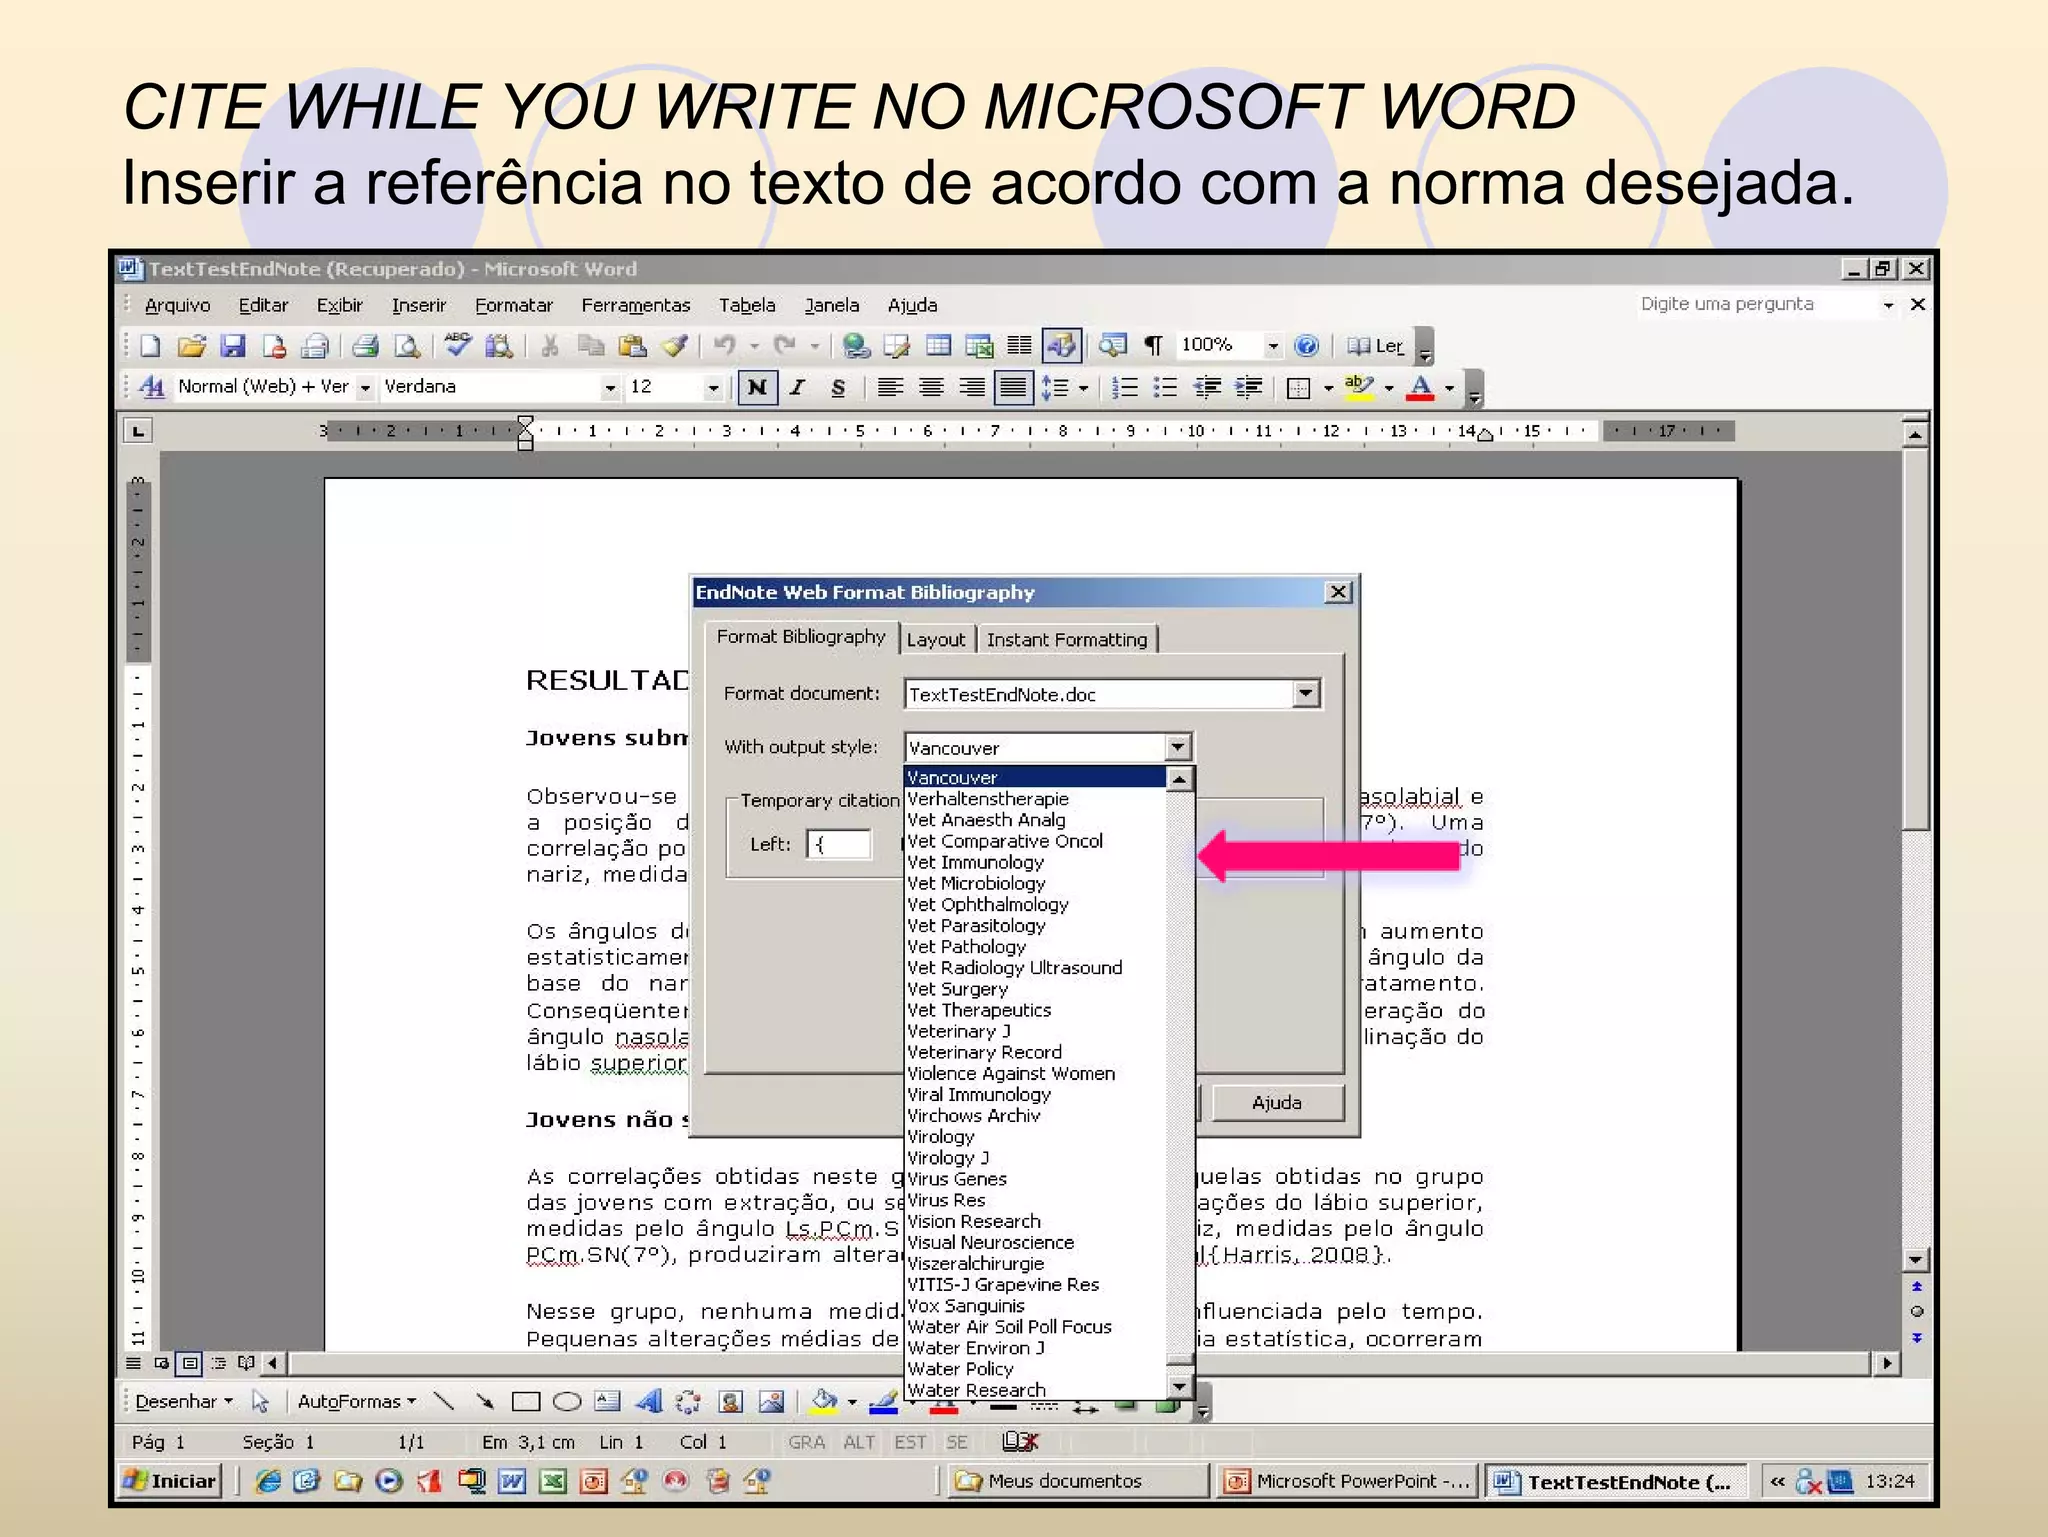Click the Insert Picture icon in Drawing toolbar
2048x1537 pixels.
[x=771, y=1402]
